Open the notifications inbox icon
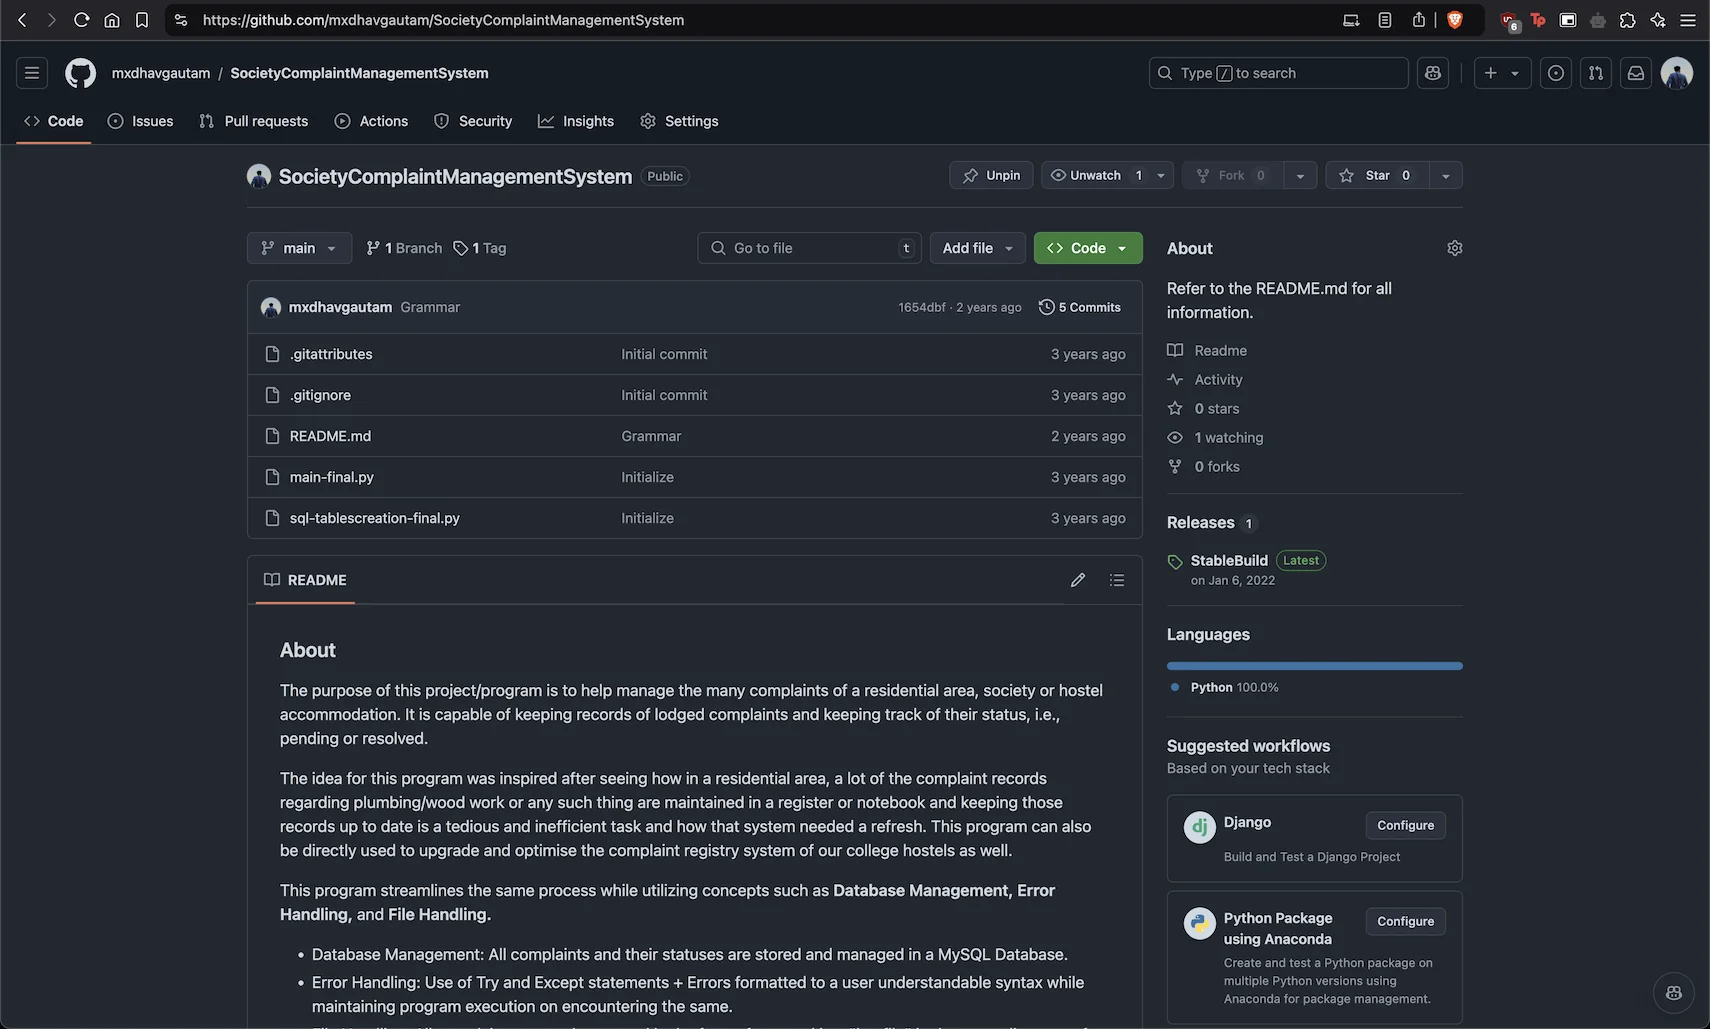1710x1029 pixels. pyautogui.click(x=1636, y=72)
